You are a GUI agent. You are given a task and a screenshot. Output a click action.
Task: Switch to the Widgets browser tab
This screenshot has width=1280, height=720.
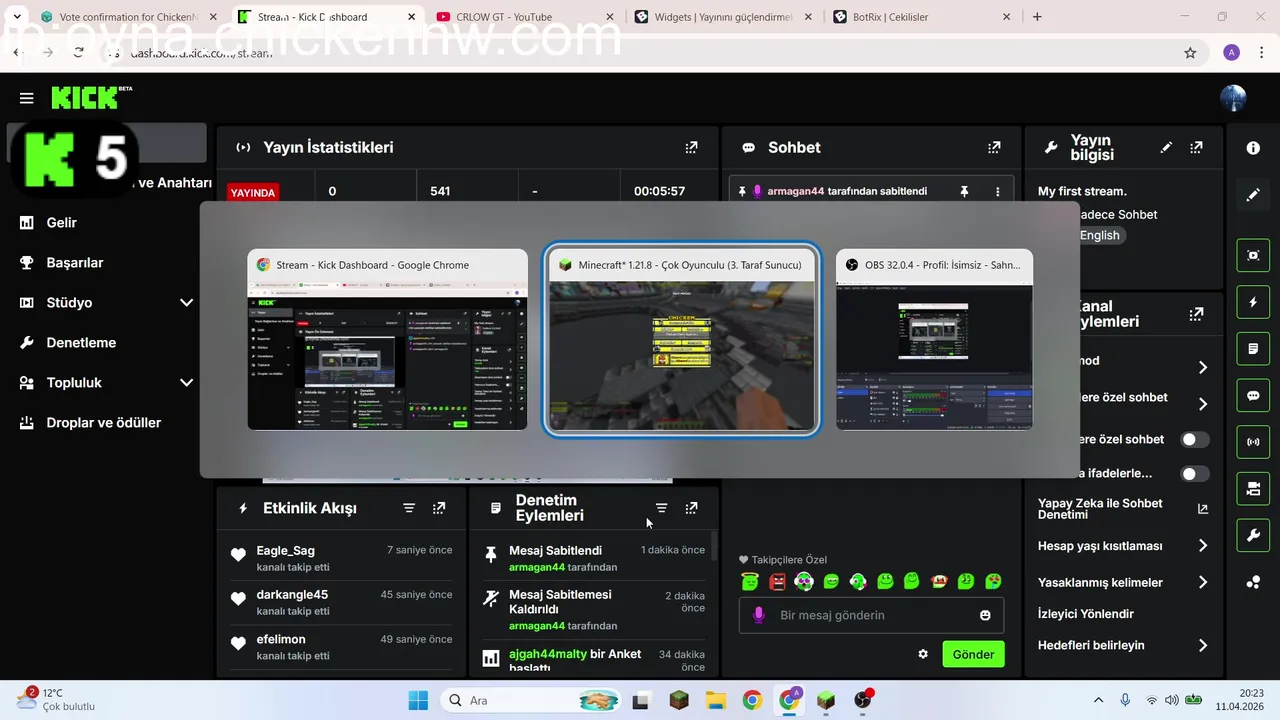[722, 17]
